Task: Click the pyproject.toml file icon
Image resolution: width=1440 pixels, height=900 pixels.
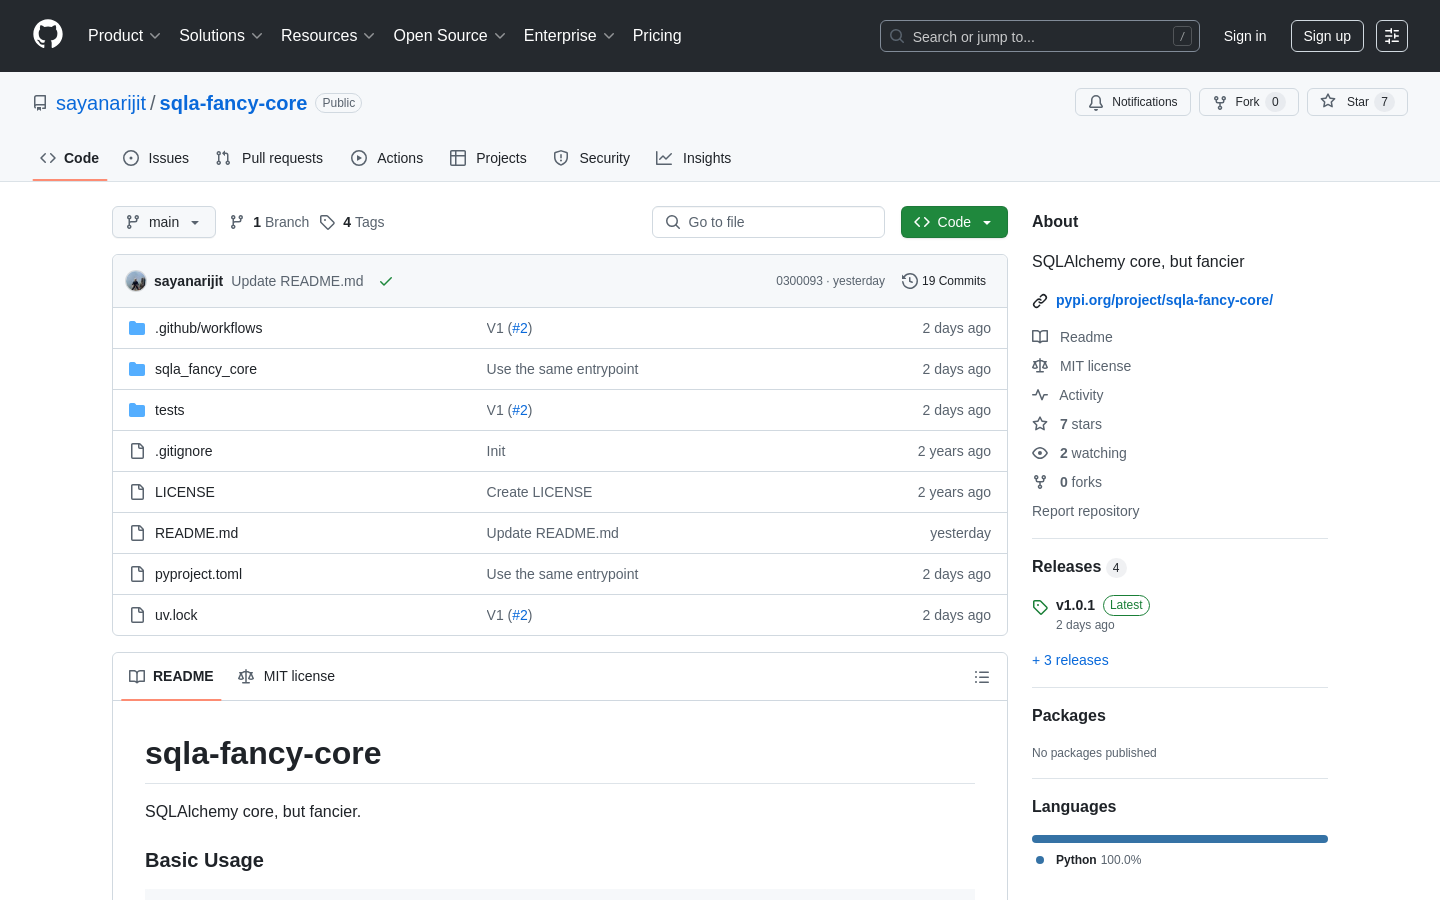Action: [137, 574]
